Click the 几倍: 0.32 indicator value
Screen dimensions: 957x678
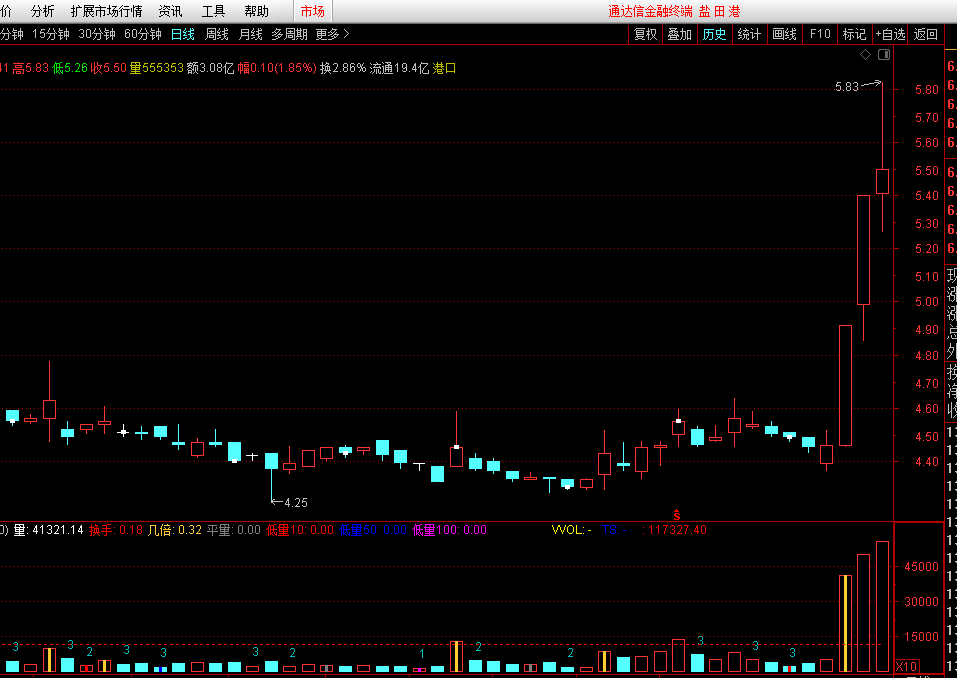click(x=175, y=530)
